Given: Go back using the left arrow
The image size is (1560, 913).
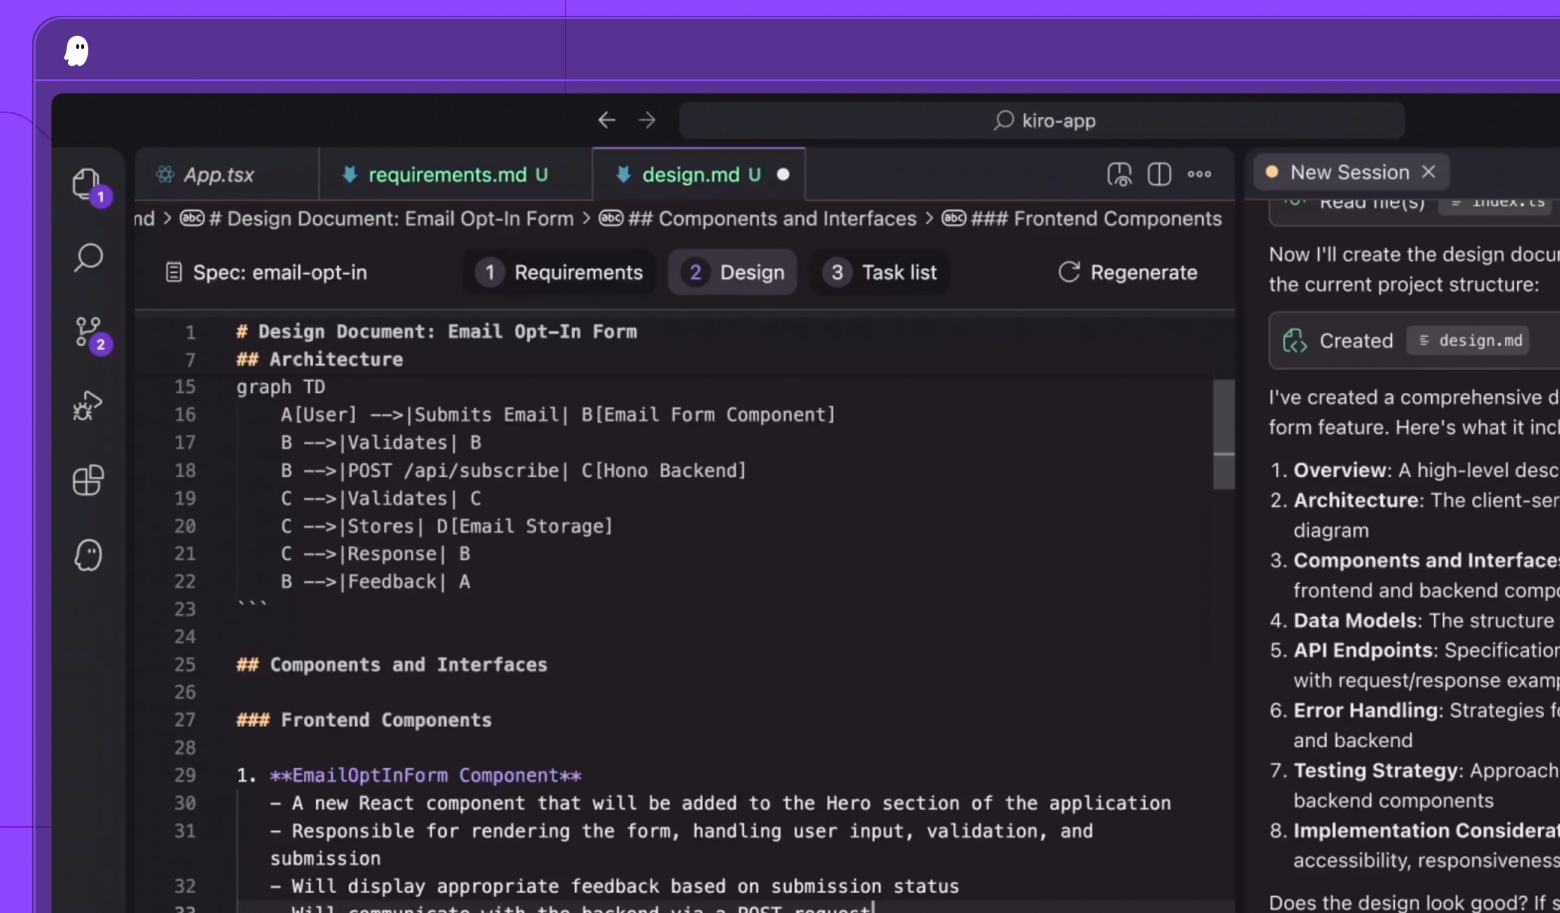Looking at the screenshot, I should pos(607,120).
